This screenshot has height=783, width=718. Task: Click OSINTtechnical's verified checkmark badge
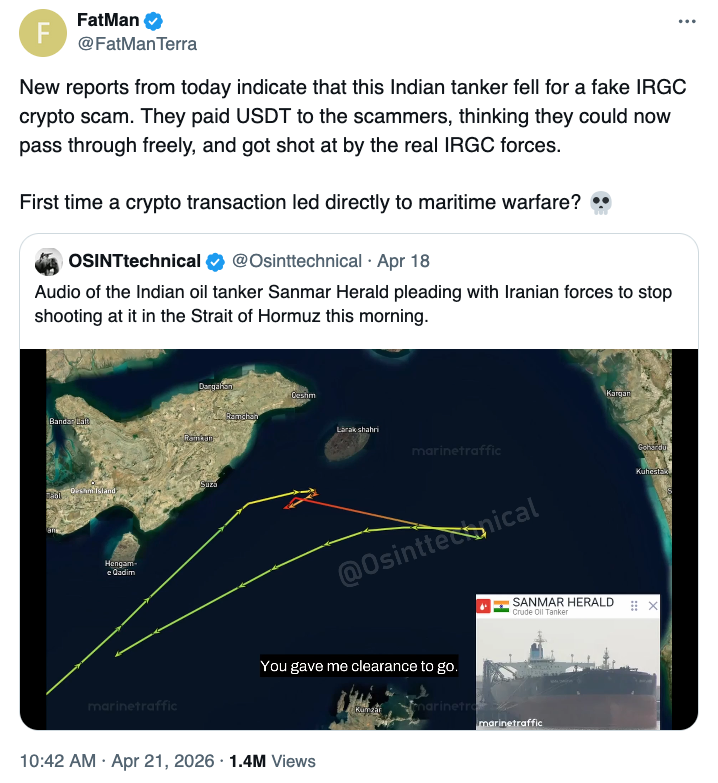point(215,262)
